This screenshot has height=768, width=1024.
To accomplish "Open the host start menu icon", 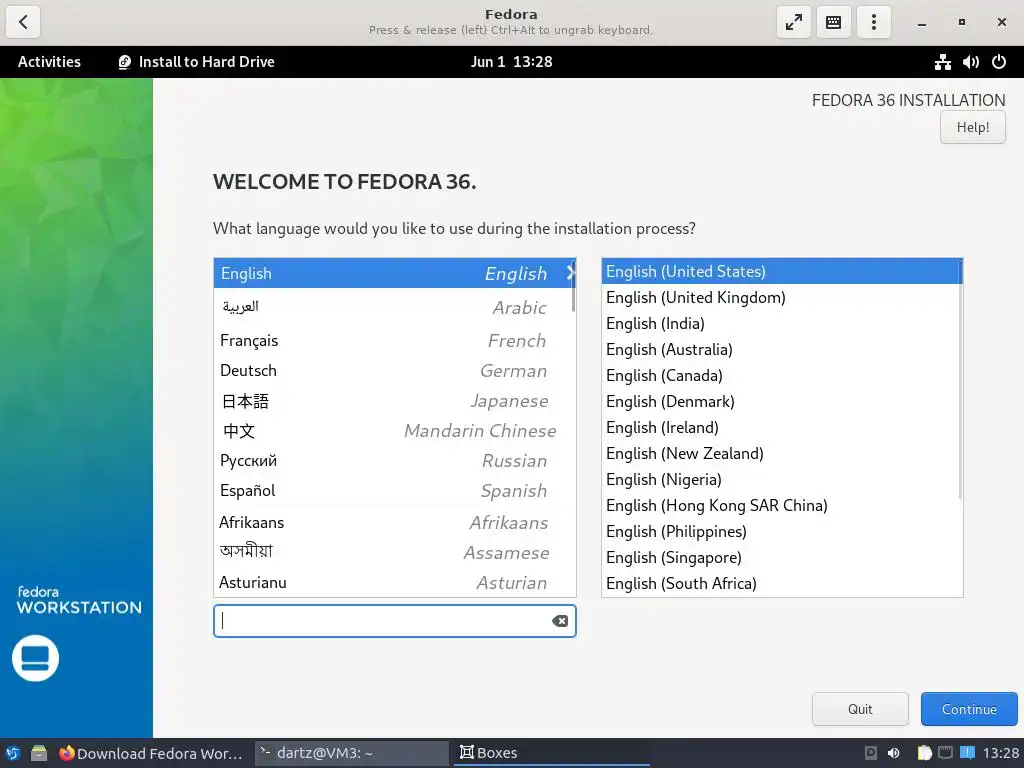I will pyautogui.click(x=12, y=753).
